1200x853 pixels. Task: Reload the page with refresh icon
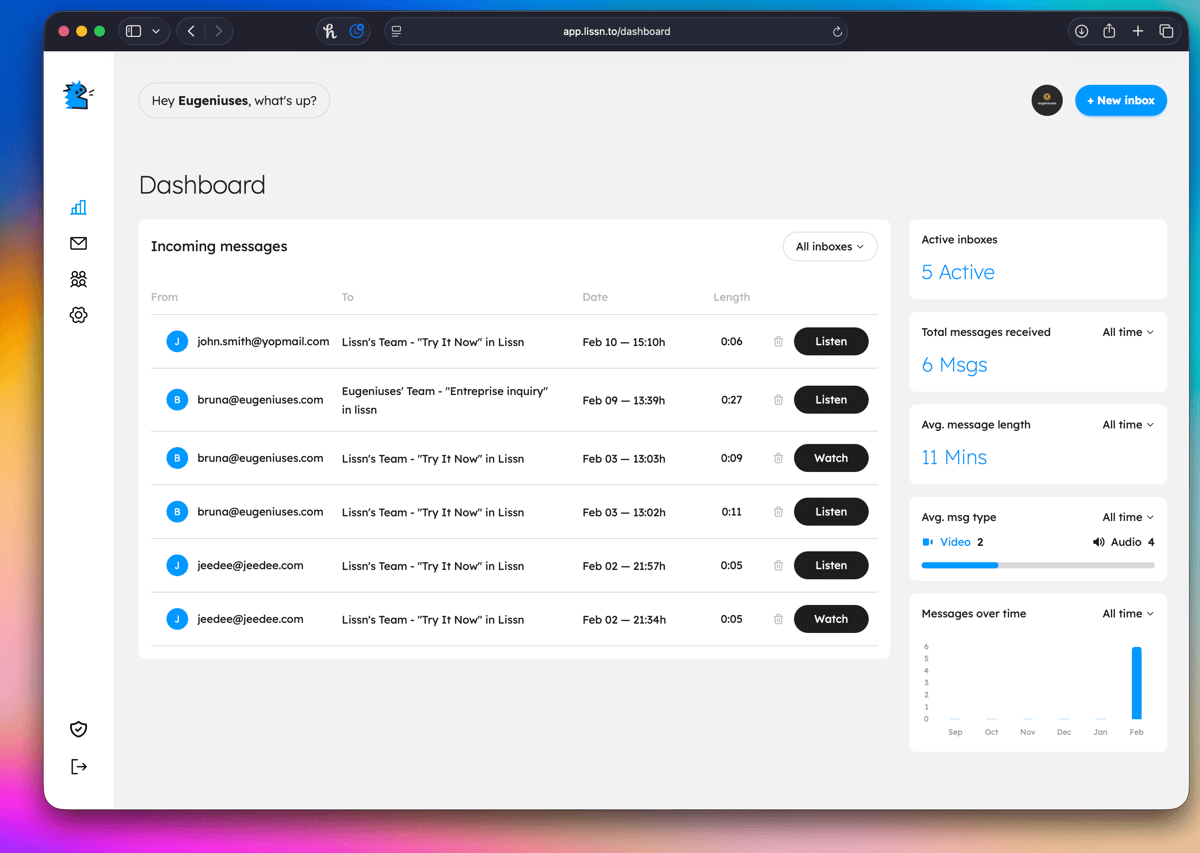pyautogui.click(x=837, y=32)
